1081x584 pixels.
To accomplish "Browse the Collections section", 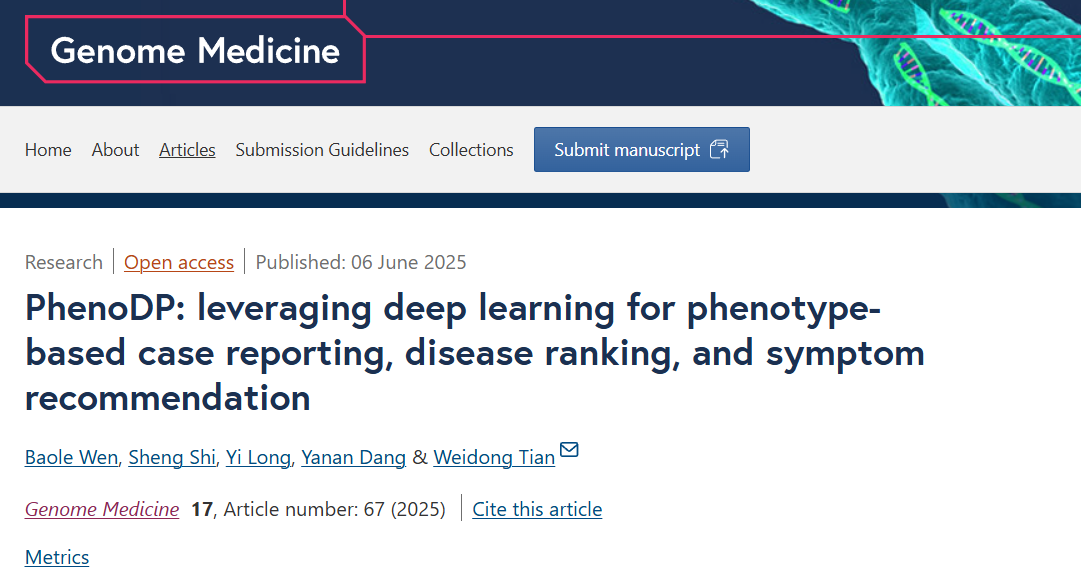I will [471, 150].
